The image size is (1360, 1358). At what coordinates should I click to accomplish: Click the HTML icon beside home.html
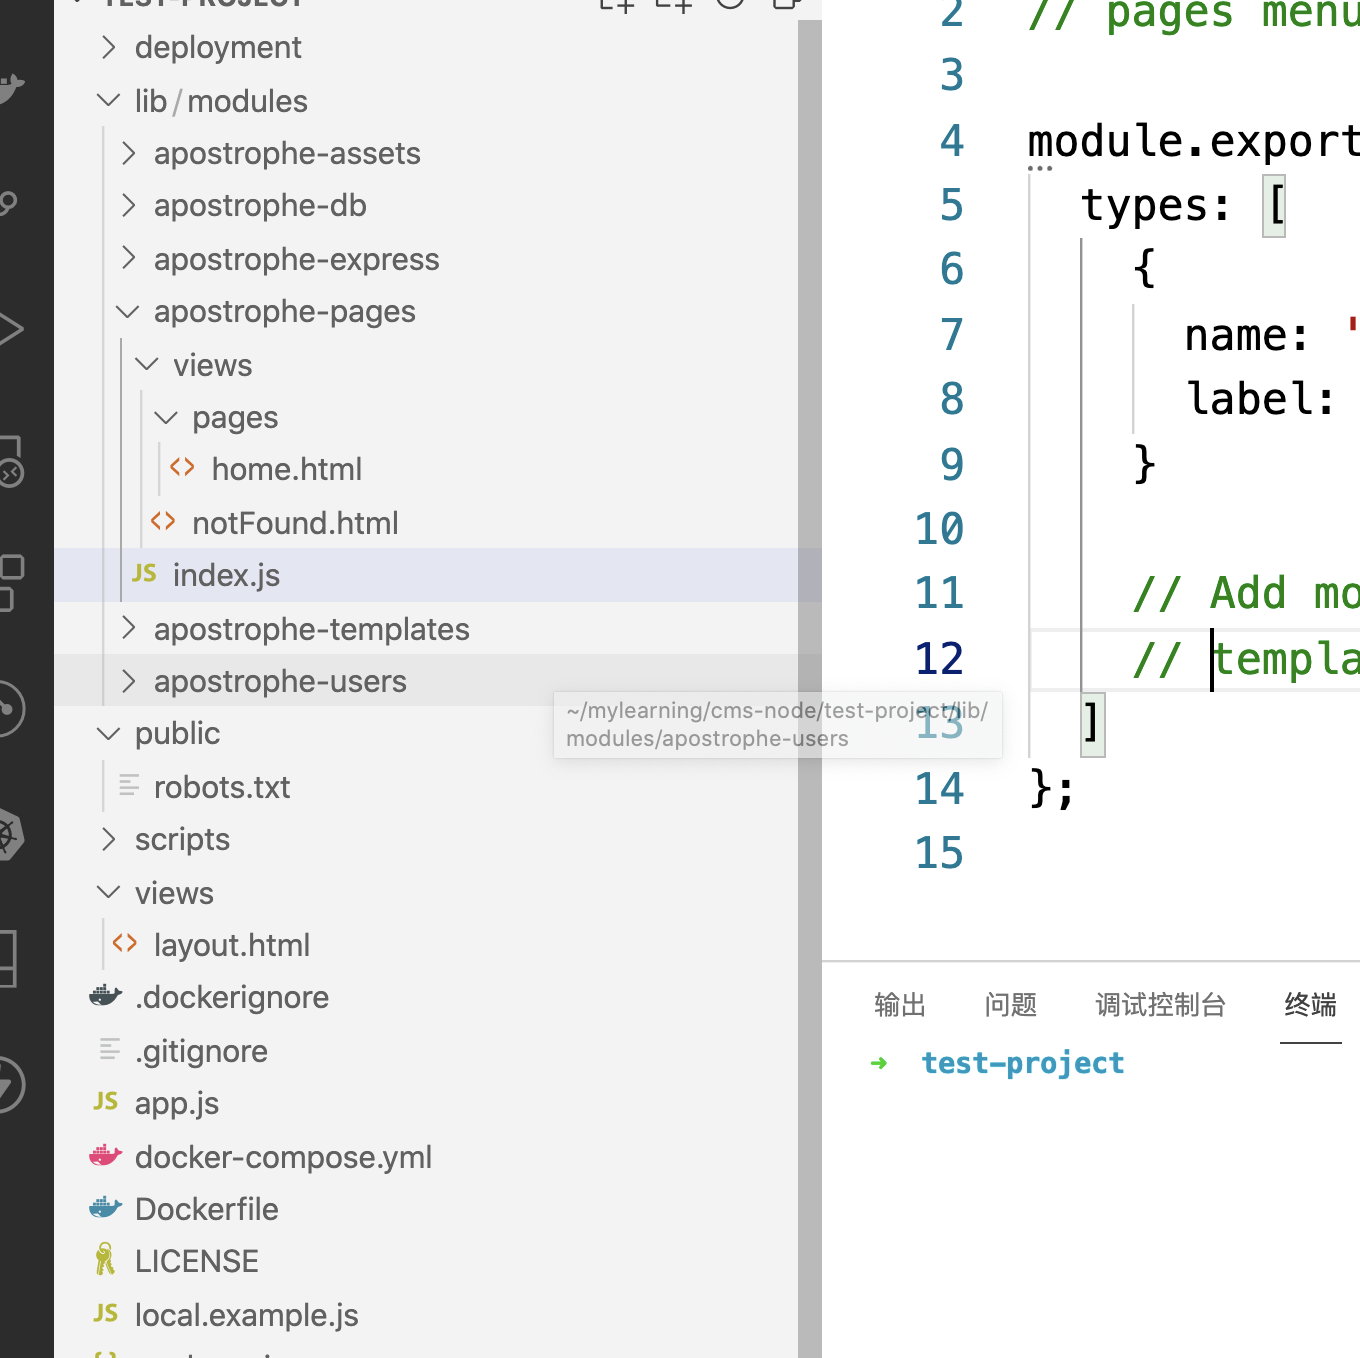click(182, 467)
